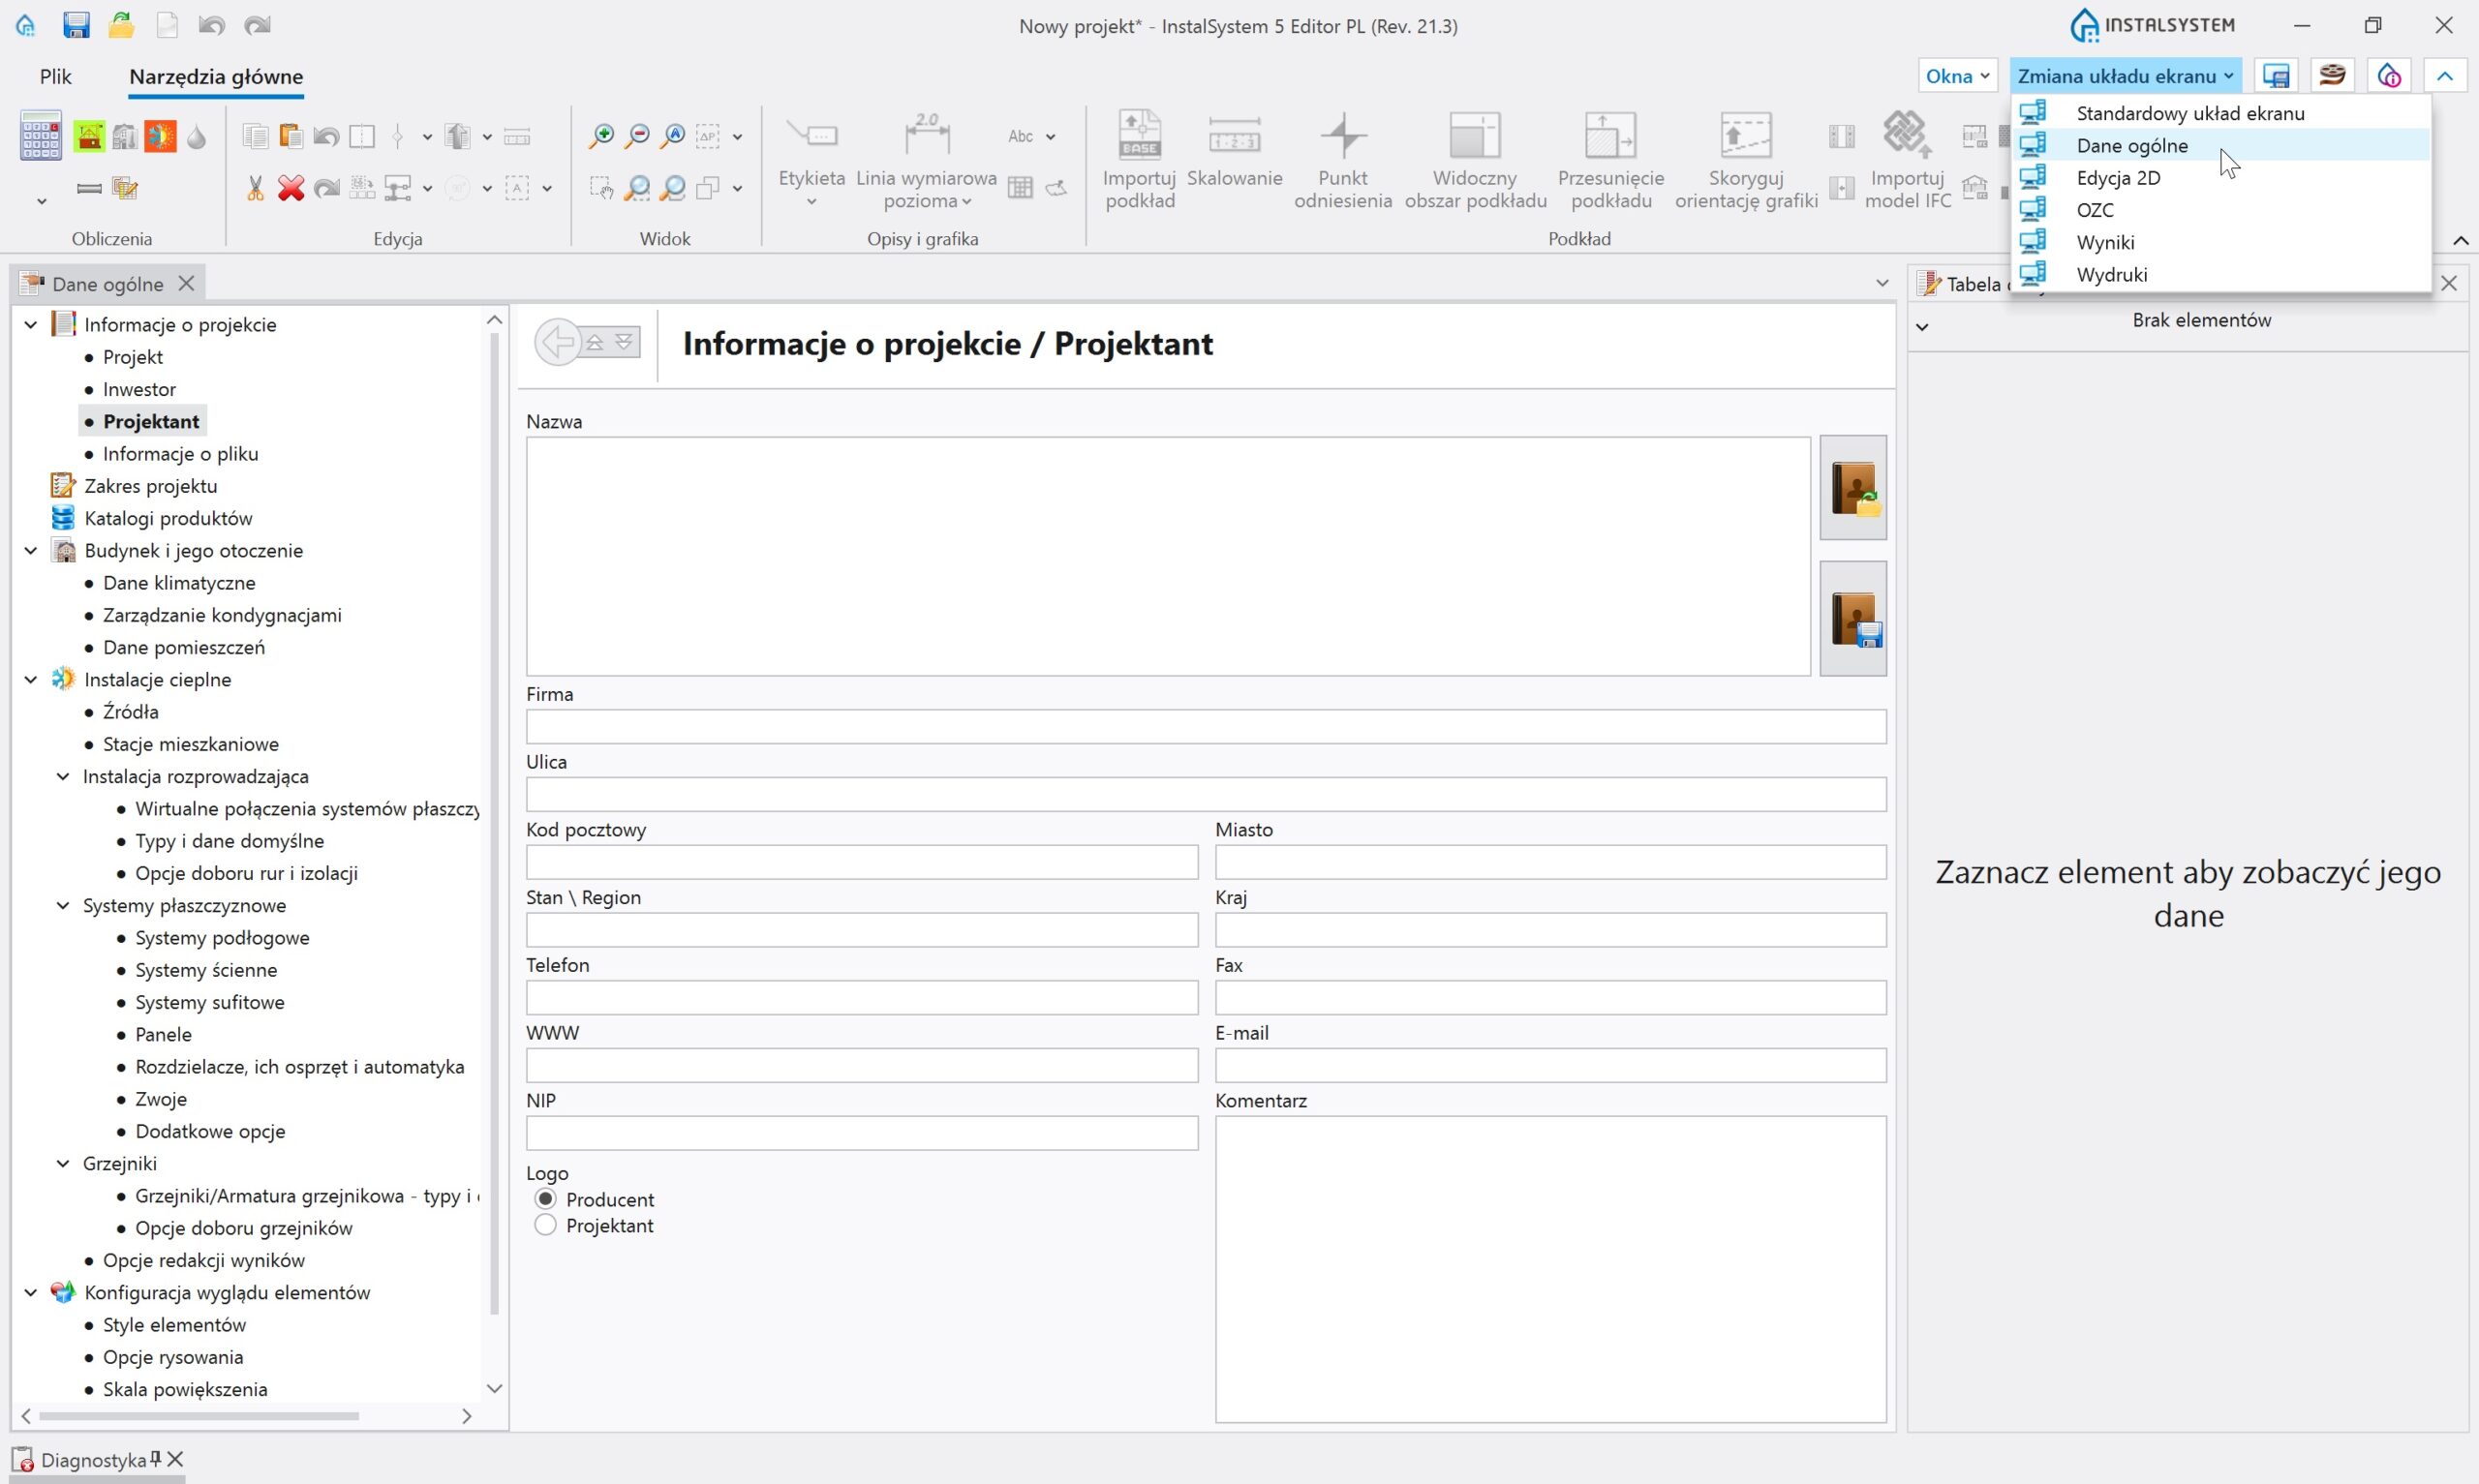Click the Komentarz text area
This screenshot has width=2479, height=1484.
1550,1269
